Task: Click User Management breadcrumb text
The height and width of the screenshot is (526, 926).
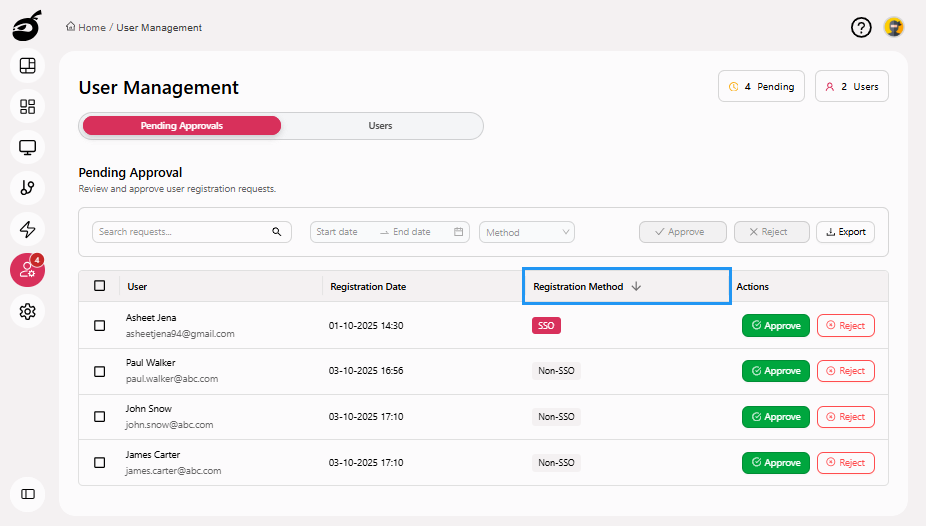Action: 159,28
